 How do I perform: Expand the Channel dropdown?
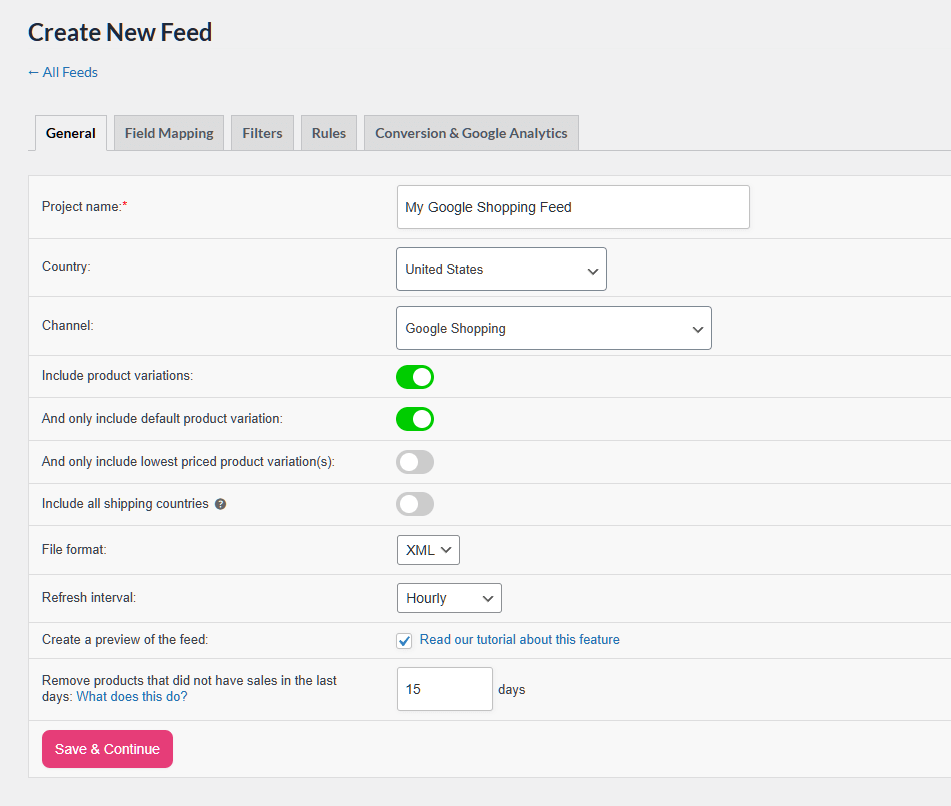[553, 328]
